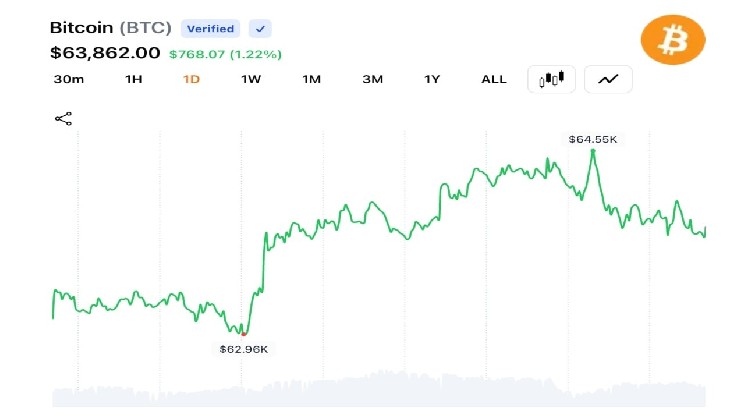Switch chart to 1Y range
This screenshot has width=745, height=419.
pyautogui.click(x=432, y=79)
